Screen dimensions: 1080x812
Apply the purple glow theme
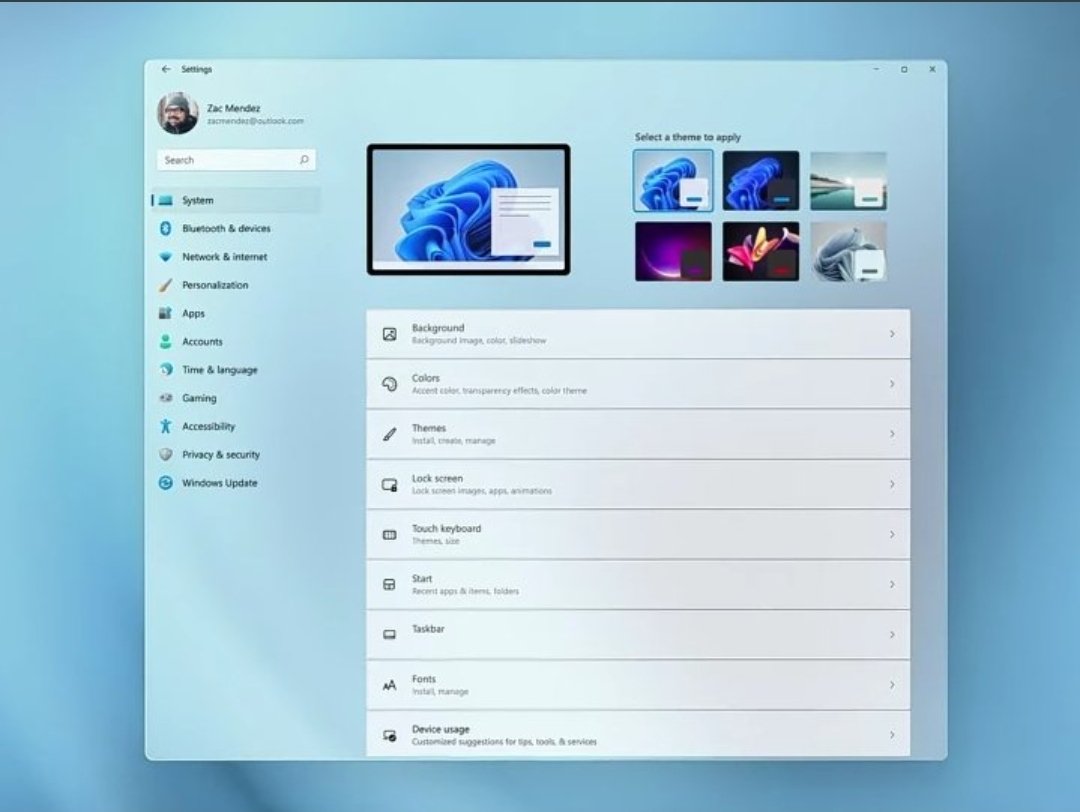[x=673, y=251]
